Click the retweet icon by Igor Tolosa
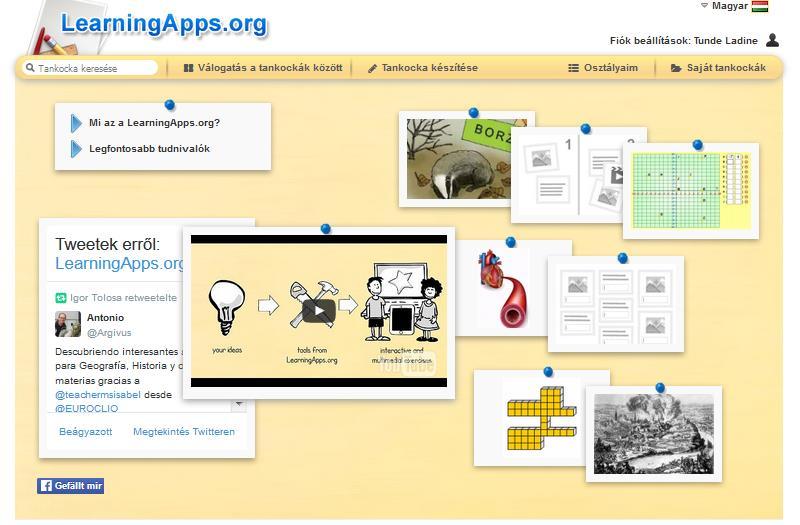 (61, 297)
